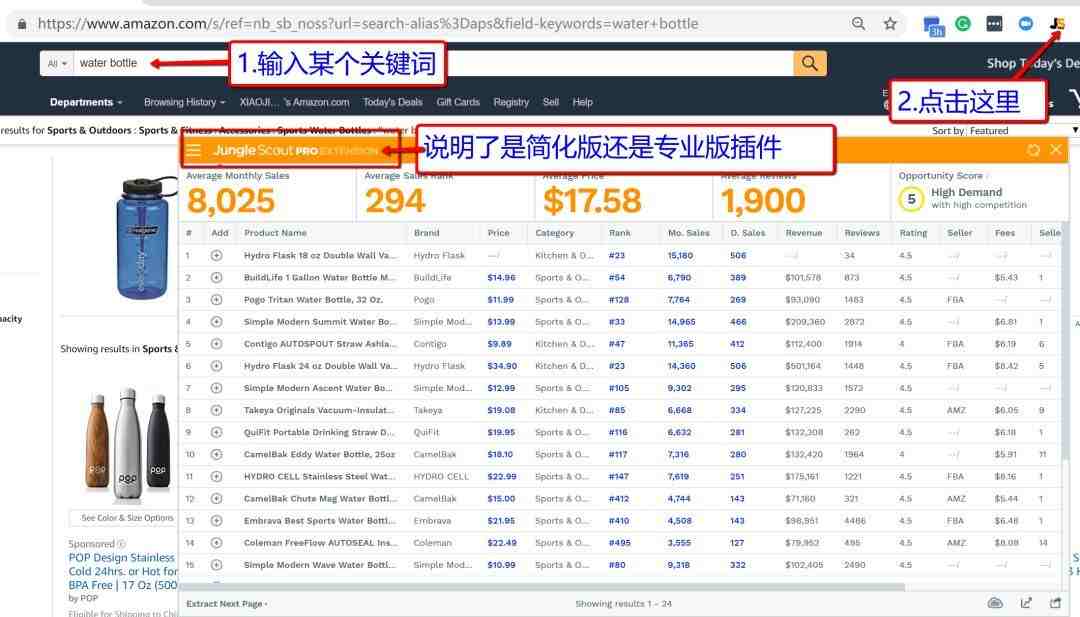Viewport: 1080px width, 617px height.
Task: Add Simple Modern Wave bottle to tracker
Action: click(216, 565)
